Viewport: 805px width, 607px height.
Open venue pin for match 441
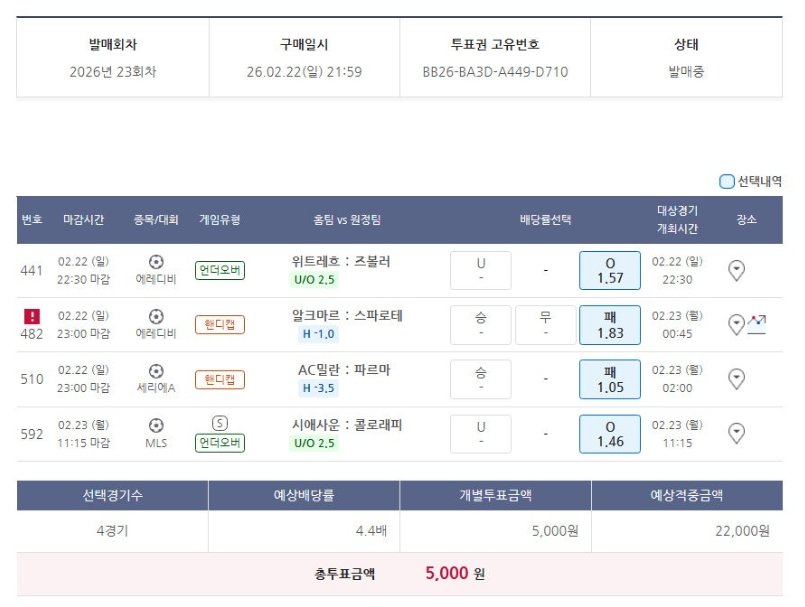click(x=737, y=270)
